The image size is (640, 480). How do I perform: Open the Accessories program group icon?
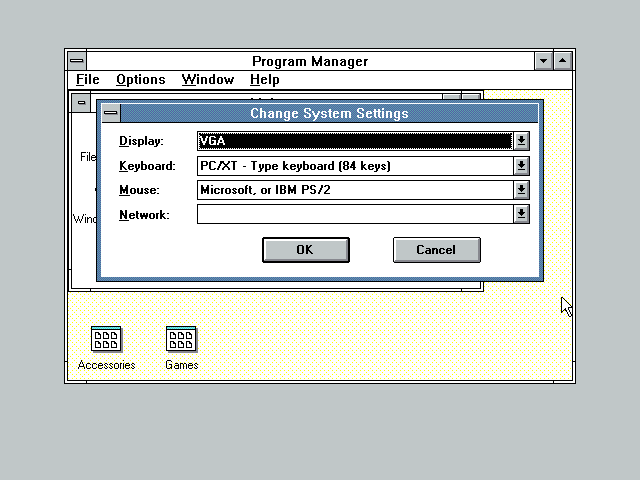coord(106,340)
